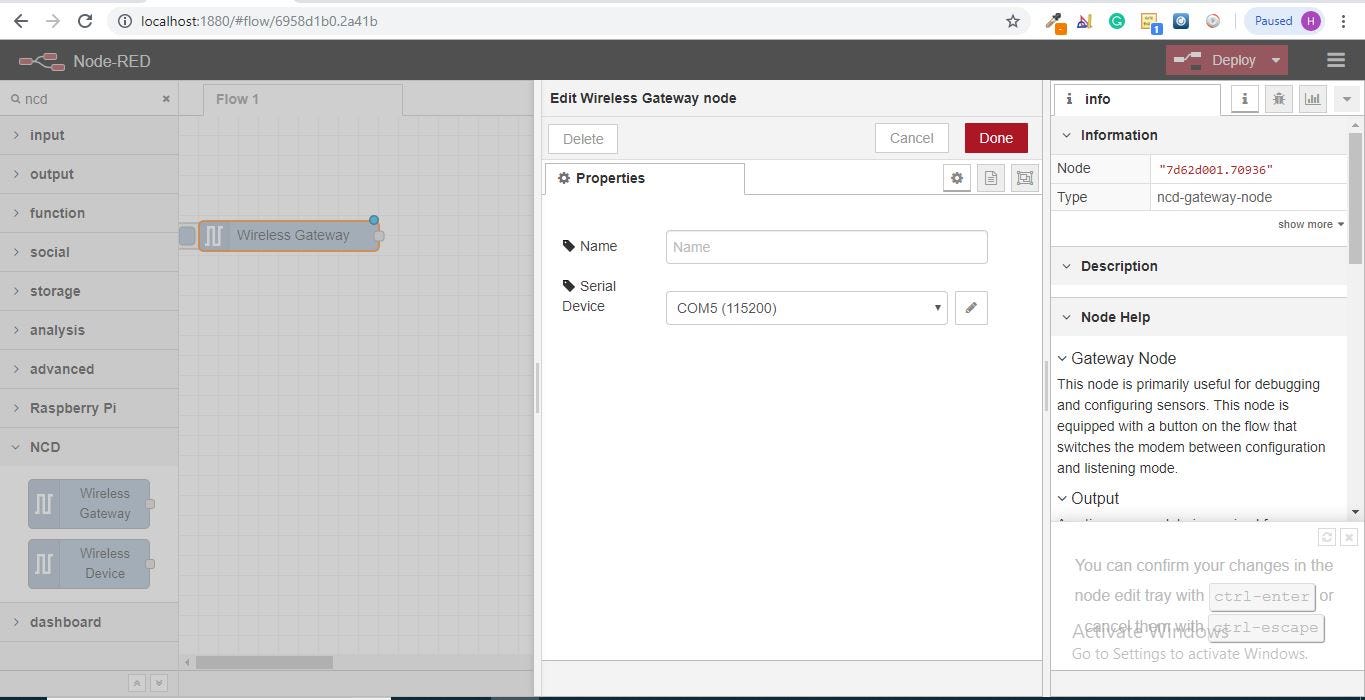Open the node description document icon

[990, 177]
